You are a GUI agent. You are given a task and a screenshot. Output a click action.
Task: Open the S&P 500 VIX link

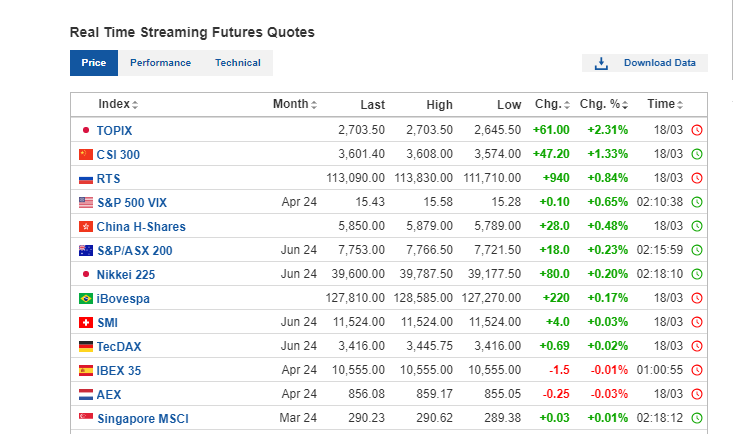coord(132,203)
